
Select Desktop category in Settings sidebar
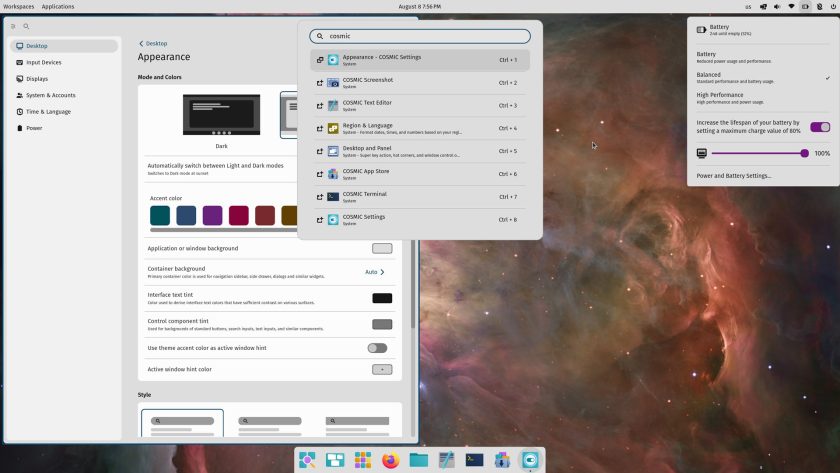[x=64, y=46]
